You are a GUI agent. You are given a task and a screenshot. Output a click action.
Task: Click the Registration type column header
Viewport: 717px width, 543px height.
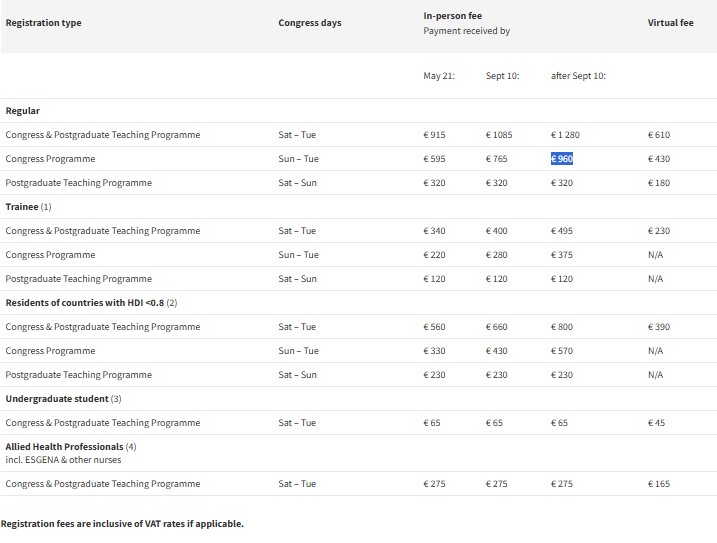click(43, 23)
